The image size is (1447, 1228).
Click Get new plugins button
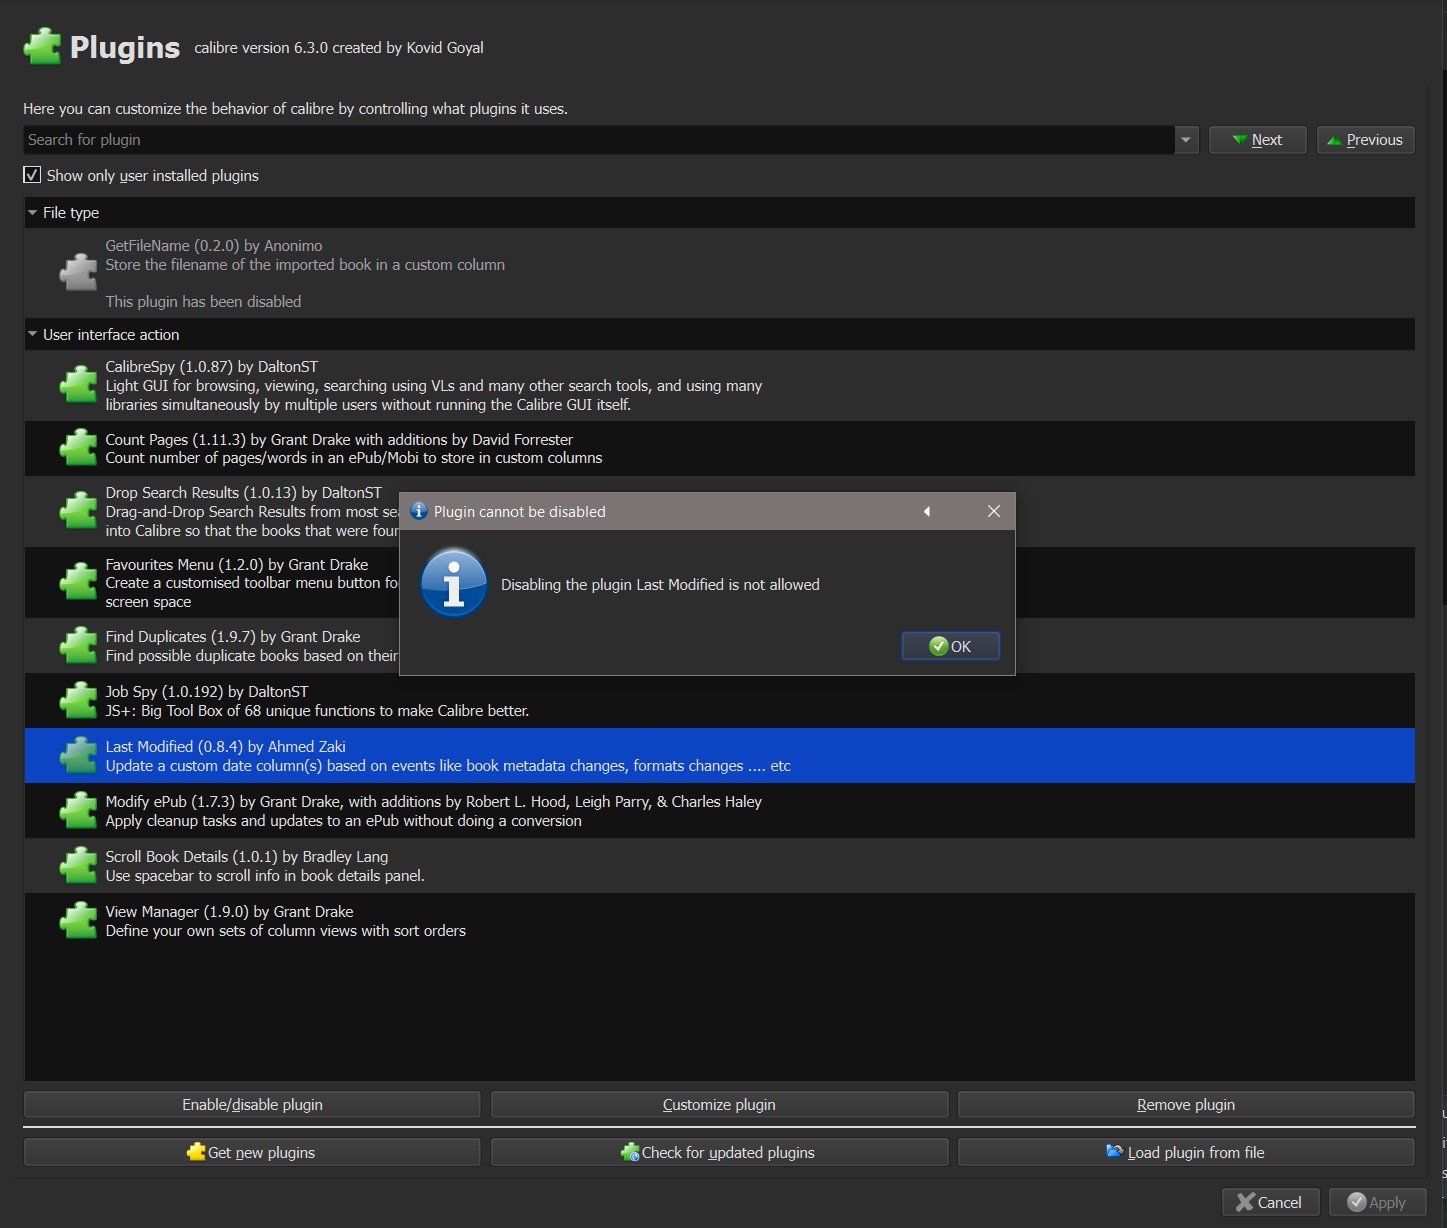(252, 1152)
